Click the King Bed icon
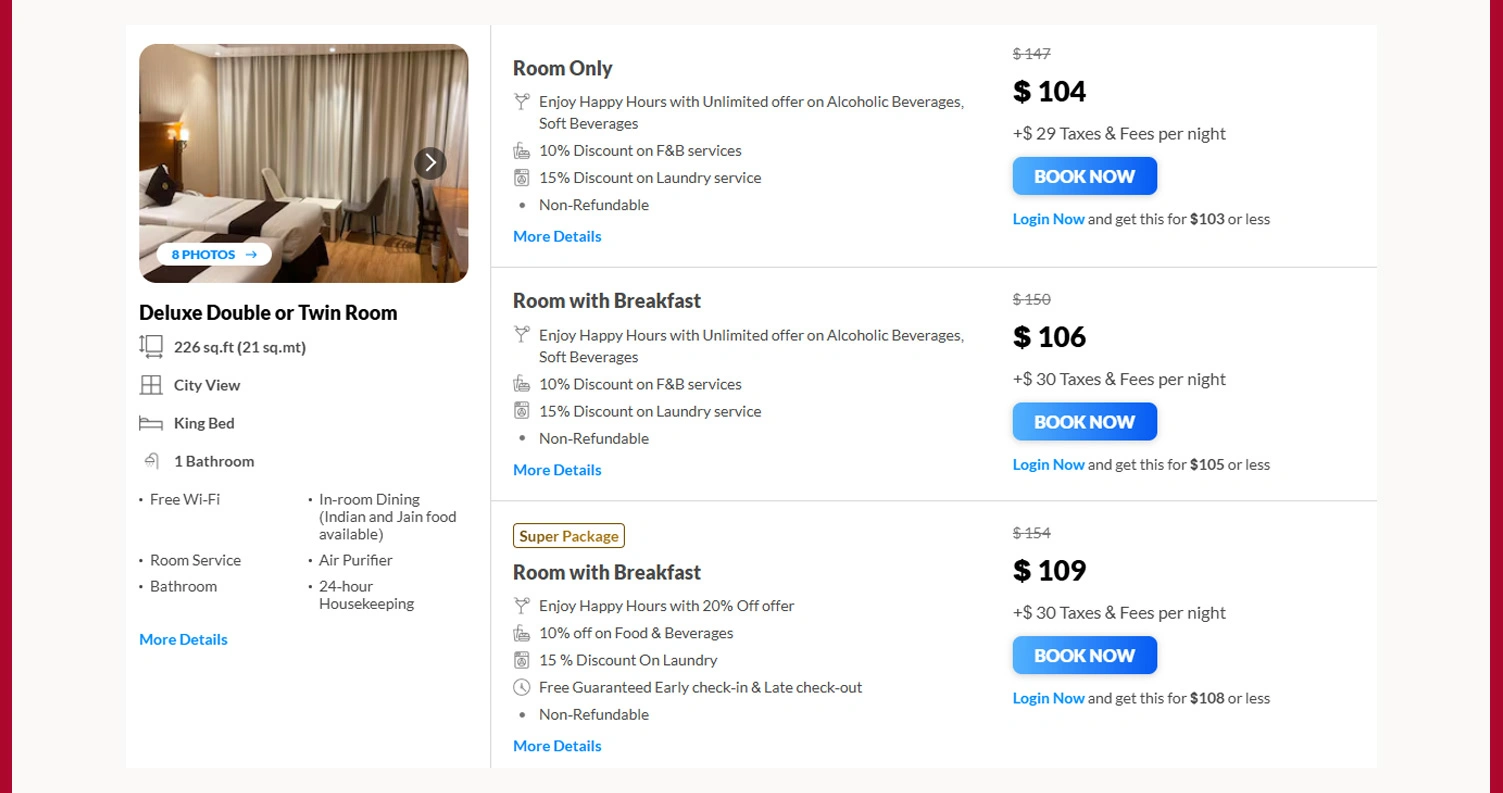The width and height of the screenshot is (1503, 793). pos(150,422)
